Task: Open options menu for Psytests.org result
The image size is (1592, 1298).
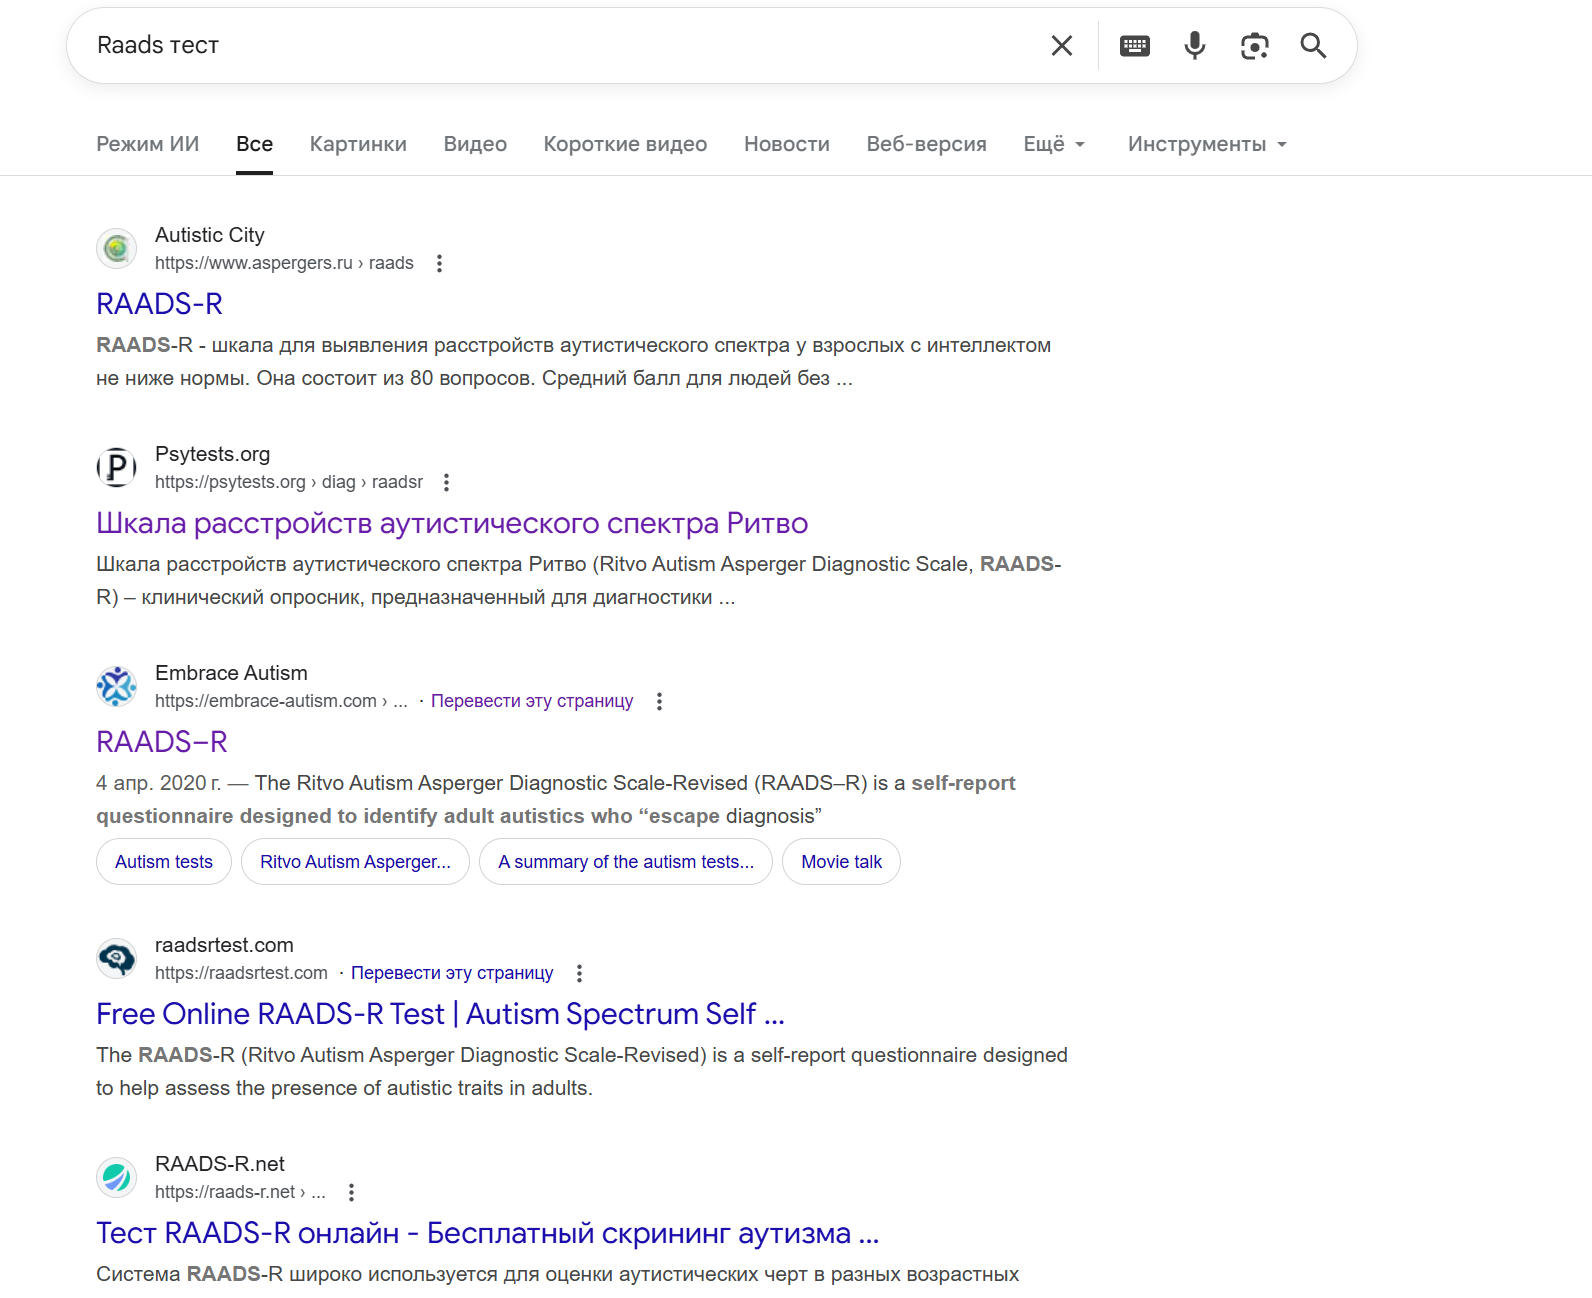Action: 447,482
